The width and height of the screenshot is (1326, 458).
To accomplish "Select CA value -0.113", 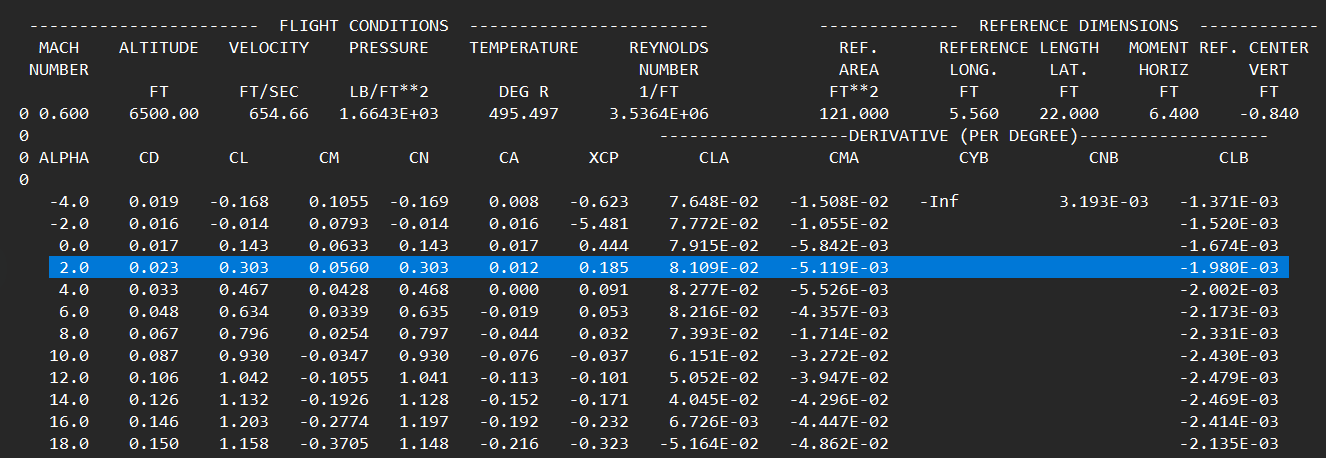I will 509,378.
